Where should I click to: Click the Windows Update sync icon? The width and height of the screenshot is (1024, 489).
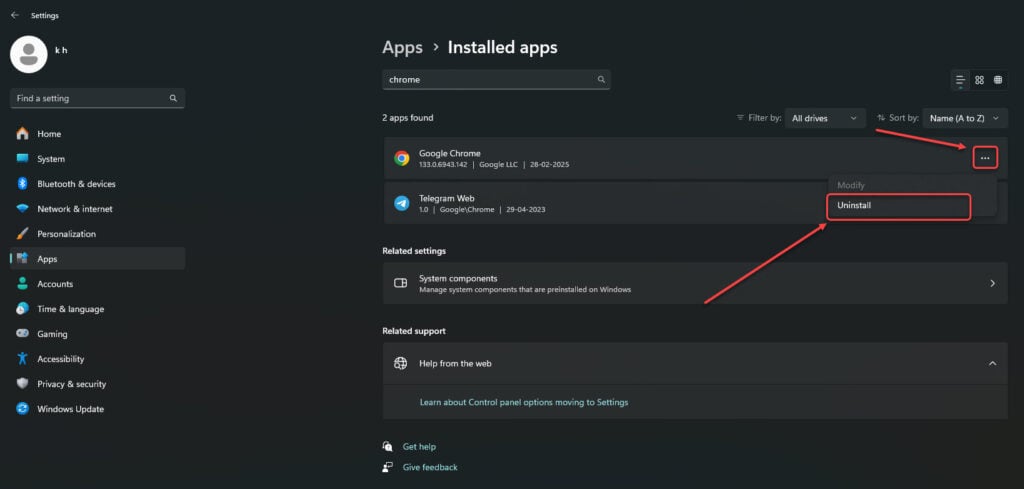point(23,409)
